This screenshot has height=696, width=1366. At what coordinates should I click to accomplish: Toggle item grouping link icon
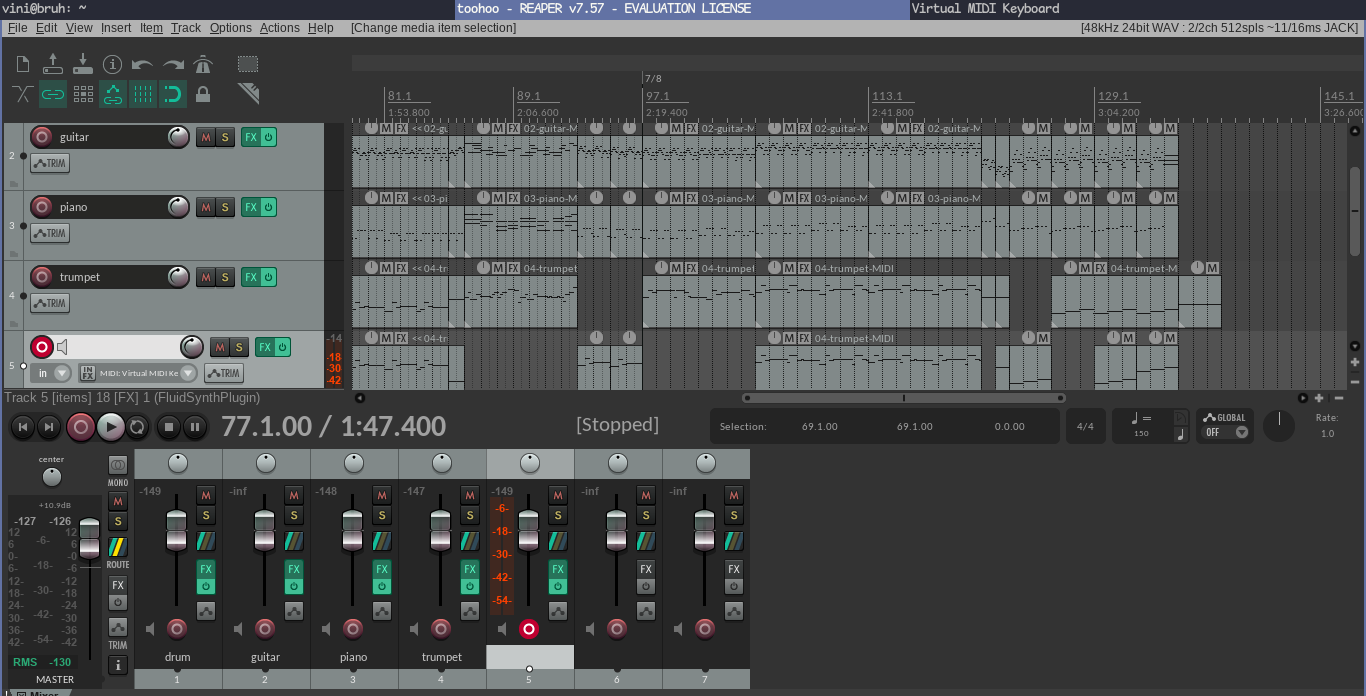53,94
